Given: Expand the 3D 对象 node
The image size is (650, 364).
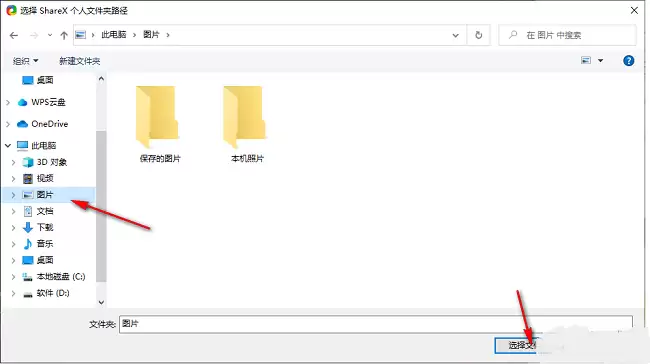Looking at the screenshot, I should click(13, 162).
